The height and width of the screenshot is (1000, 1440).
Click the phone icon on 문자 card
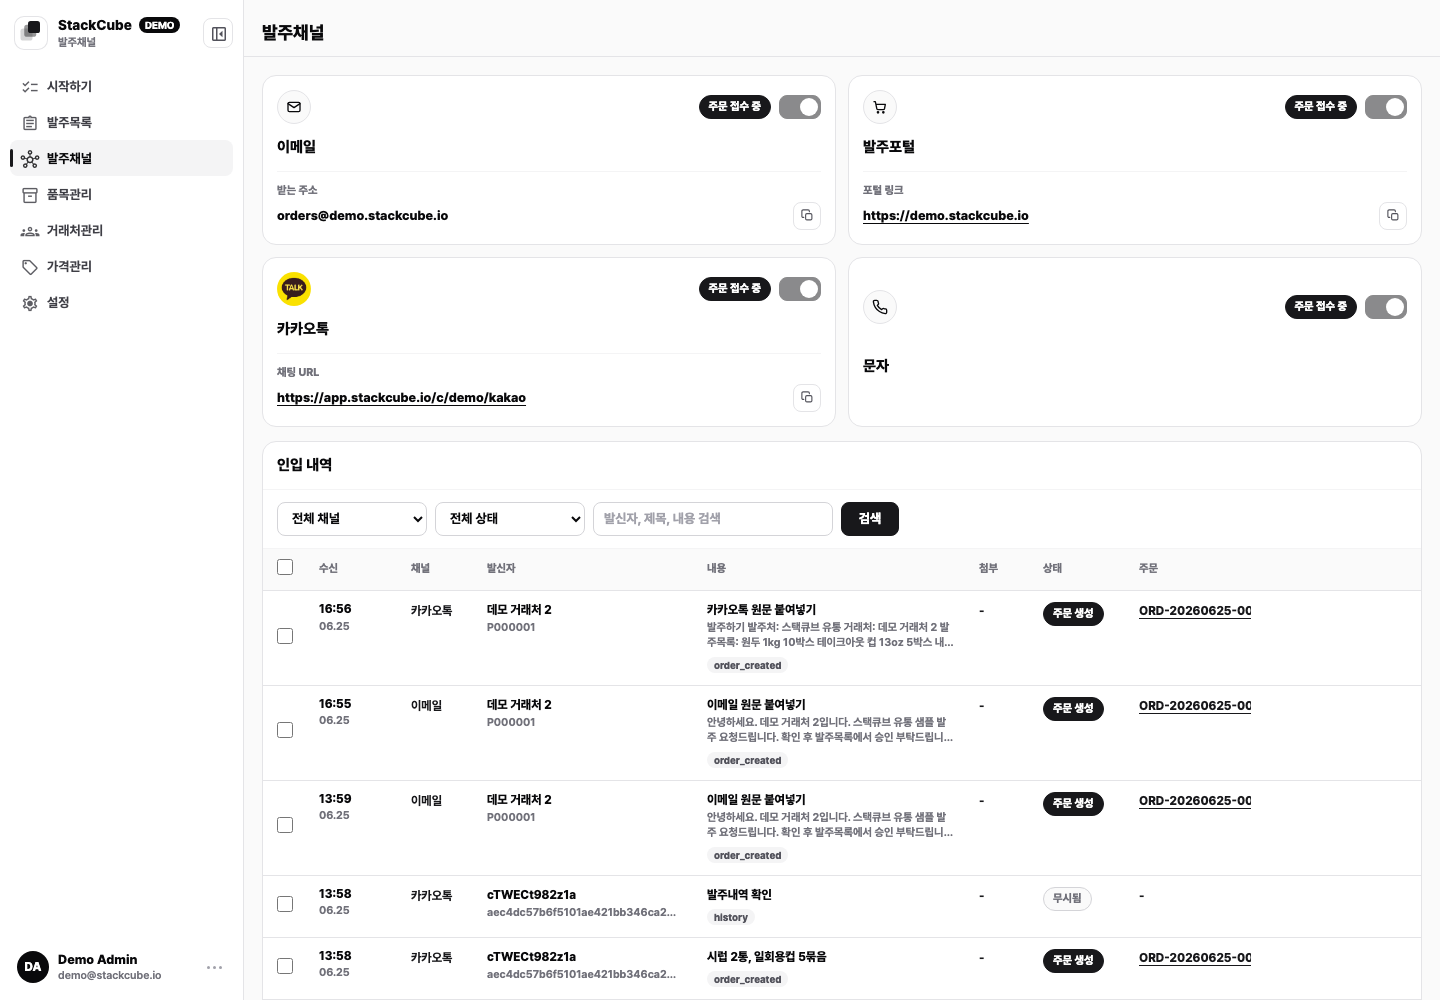[880, 307]
